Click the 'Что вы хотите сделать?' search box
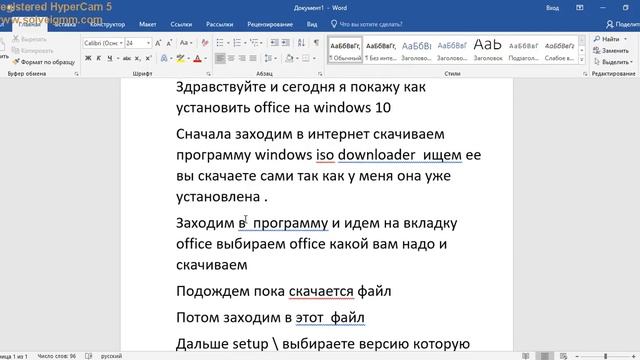The height and width of the screenshot is (360, 640). pos(367,24)
